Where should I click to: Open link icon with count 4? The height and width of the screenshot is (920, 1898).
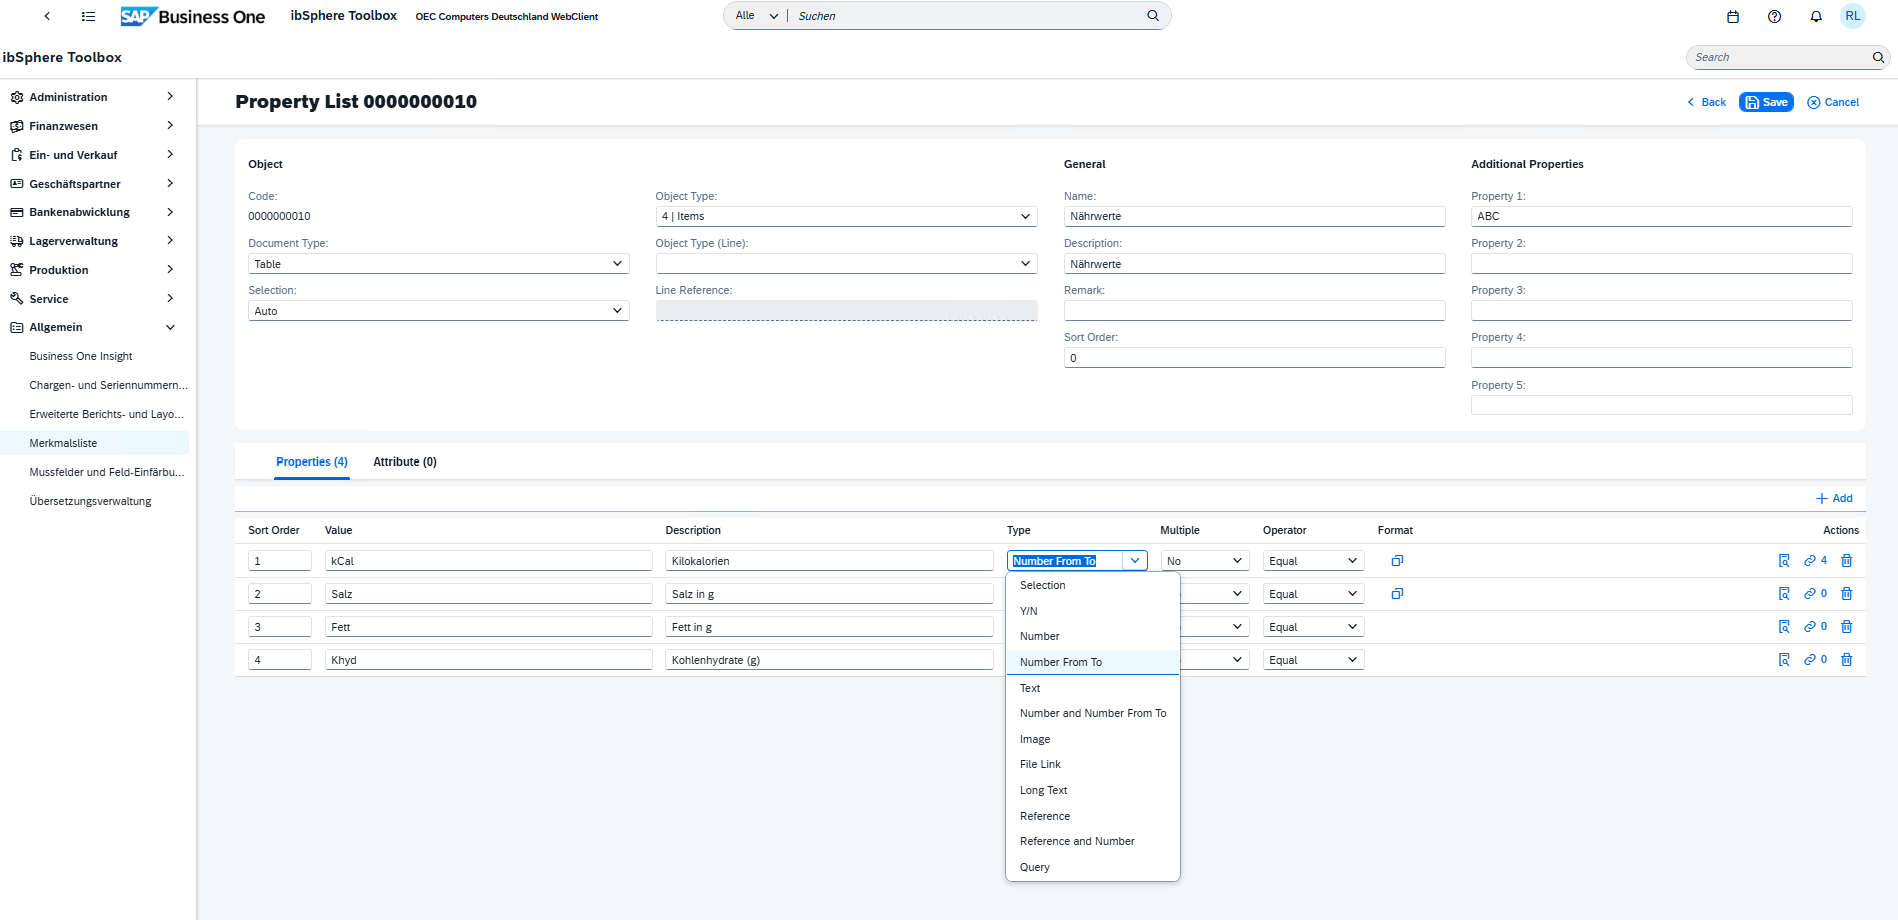click(x=1815, y=561)
